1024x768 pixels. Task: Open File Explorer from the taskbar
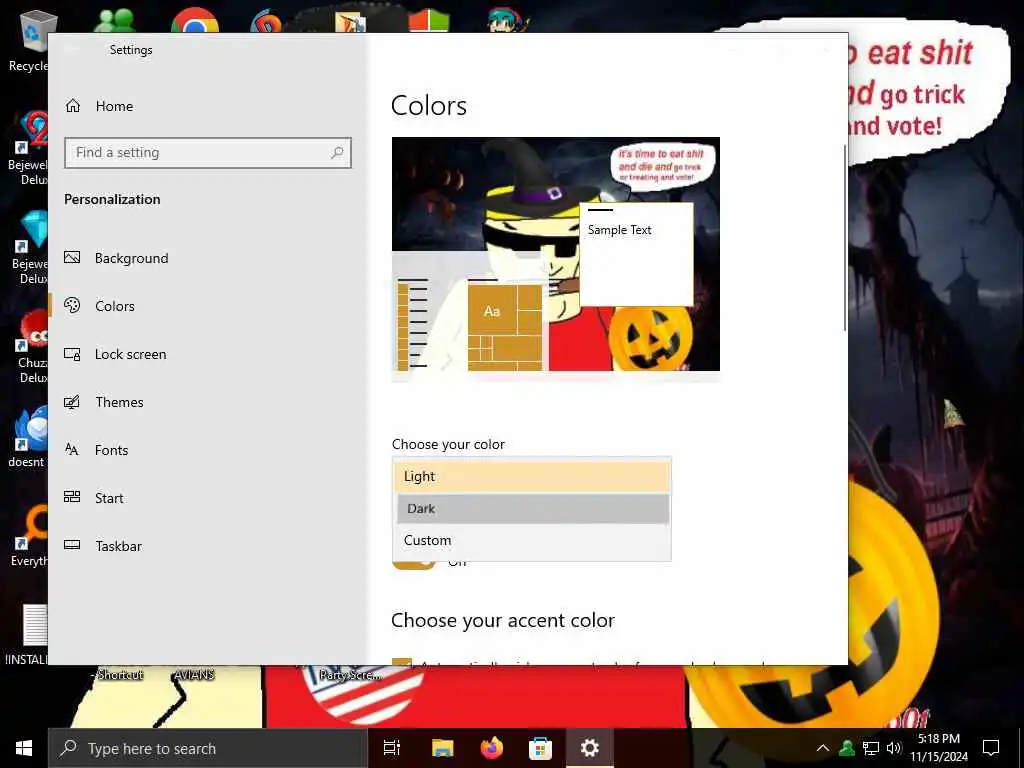coord(442,748)
